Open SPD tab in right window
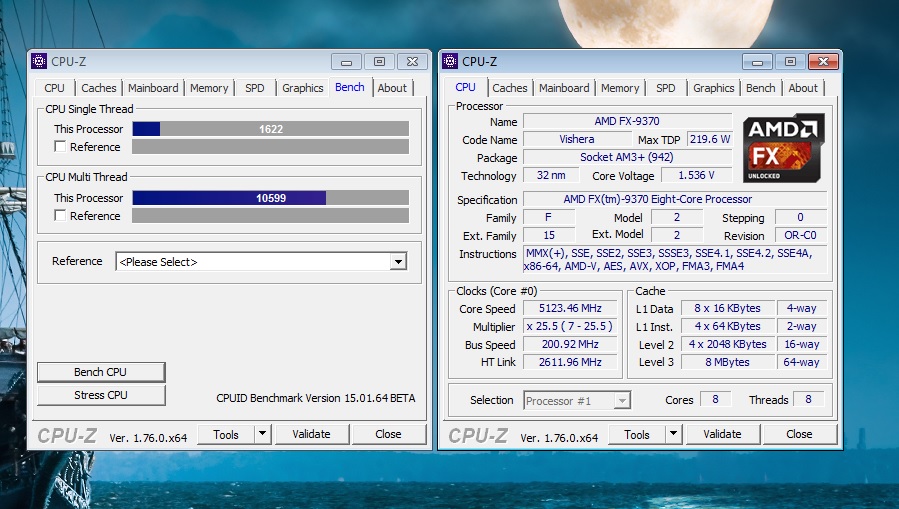899x509 pixels. point(666,88)
